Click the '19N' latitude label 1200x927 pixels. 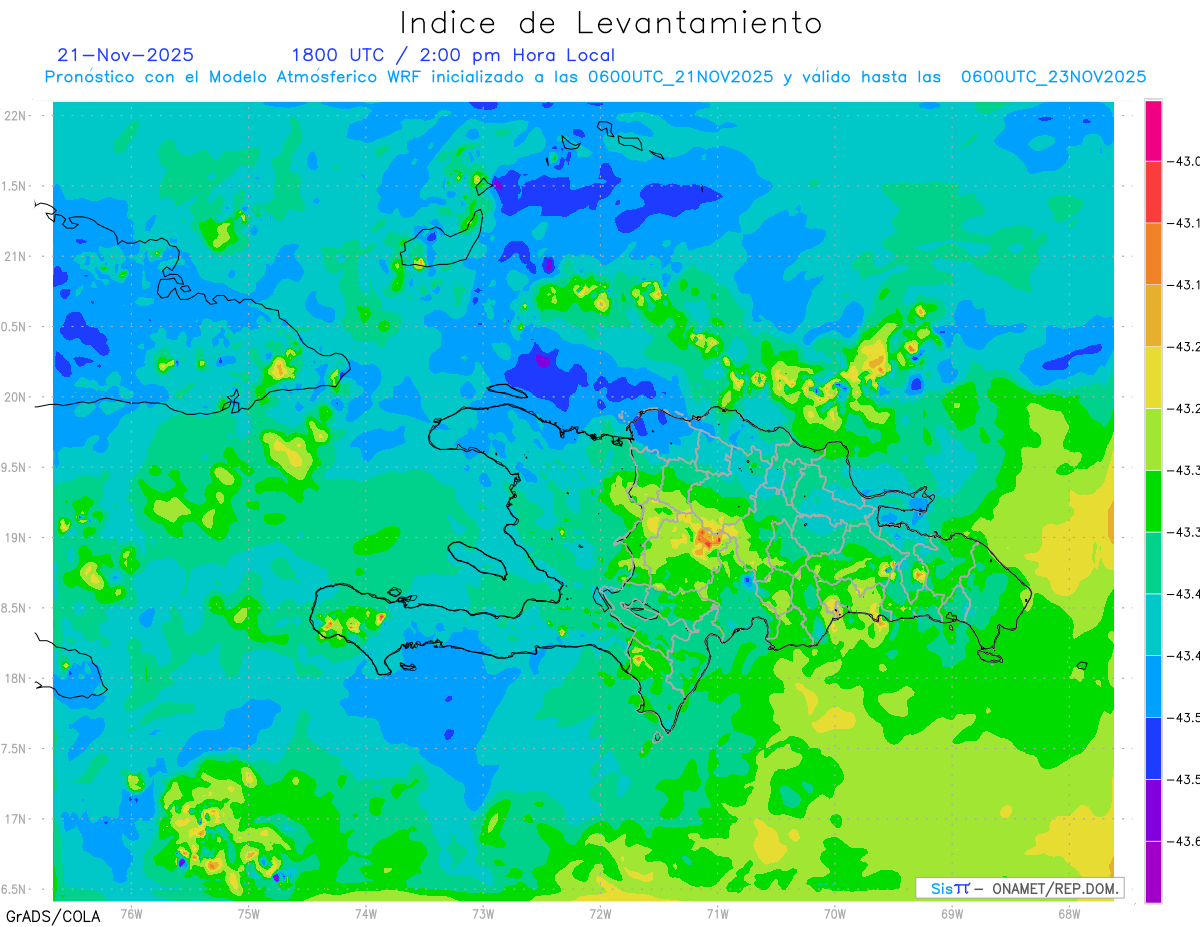click(16, 537)
